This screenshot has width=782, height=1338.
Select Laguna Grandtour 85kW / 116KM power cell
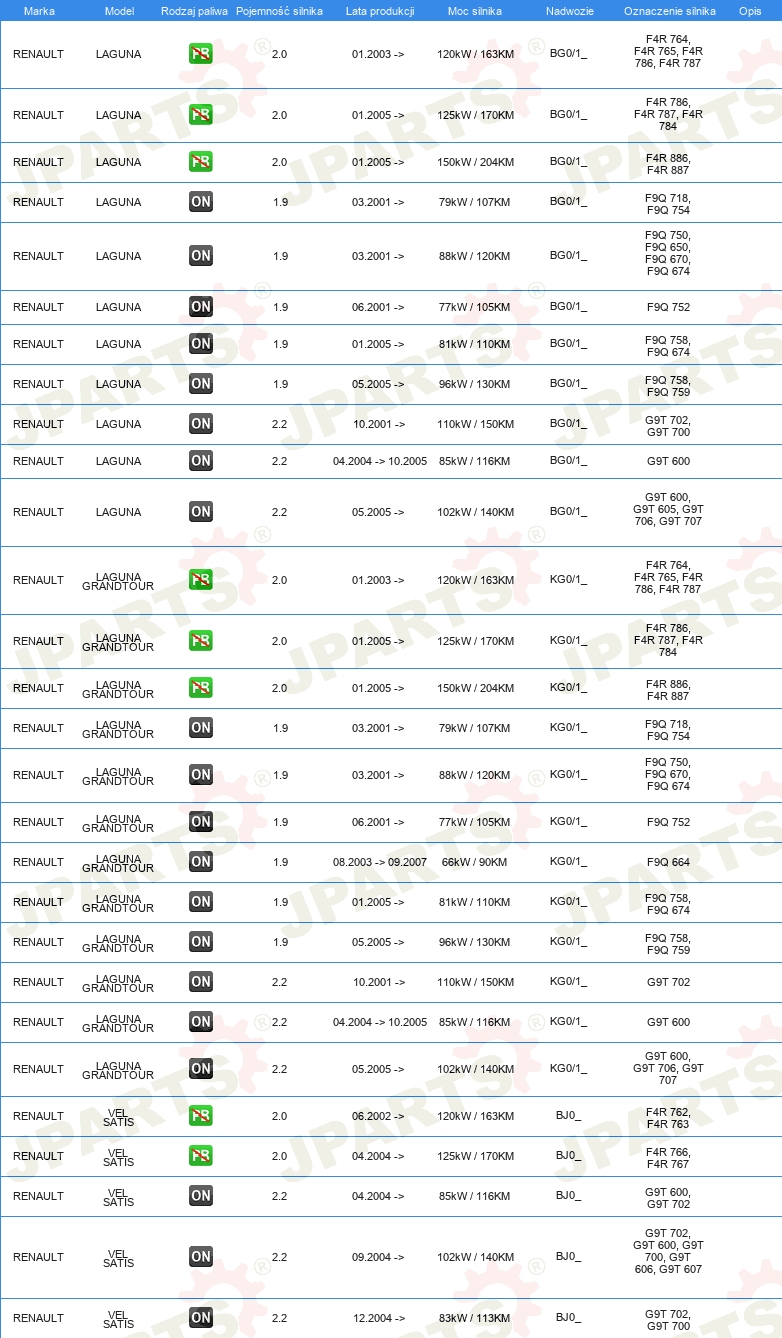(x=476, y=1022)
